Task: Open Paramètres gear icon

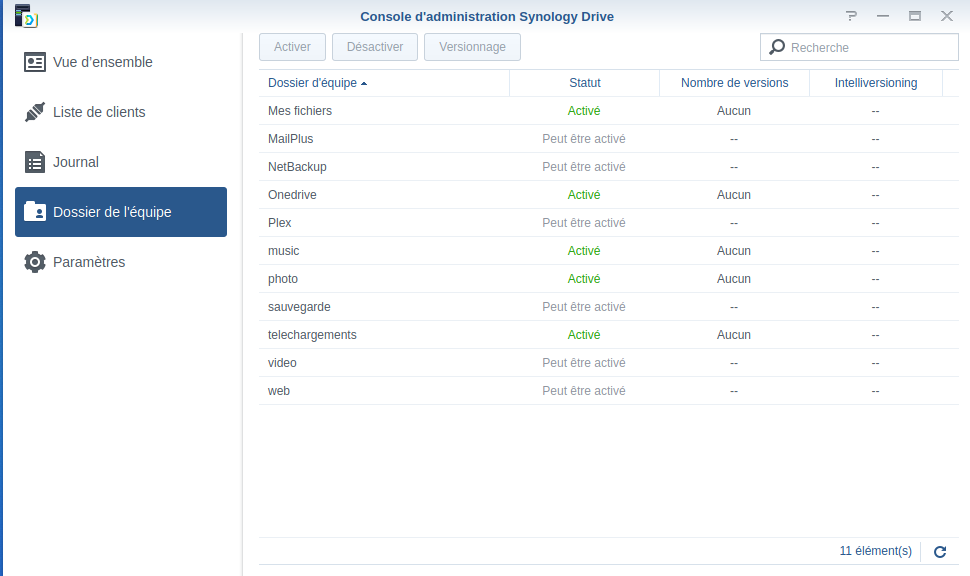Action: tap(35, 262)
